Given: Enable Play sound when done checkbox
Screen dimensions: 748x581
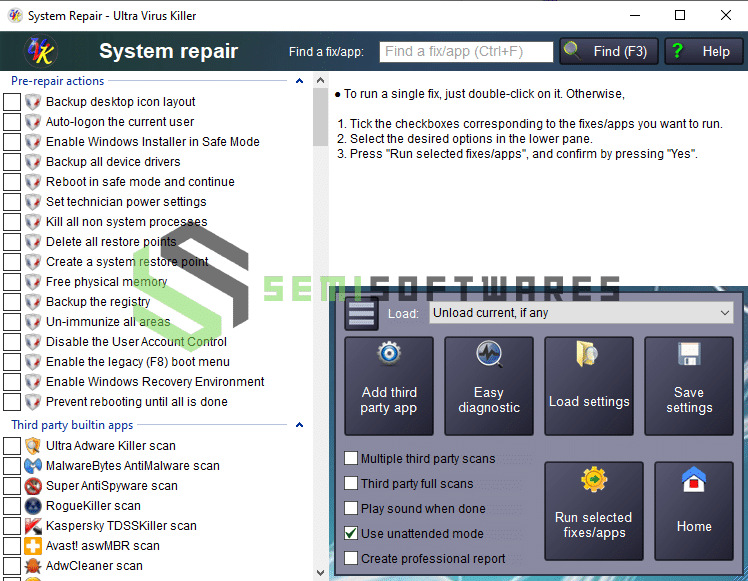Looking at the screenshot, I should 351,508.
